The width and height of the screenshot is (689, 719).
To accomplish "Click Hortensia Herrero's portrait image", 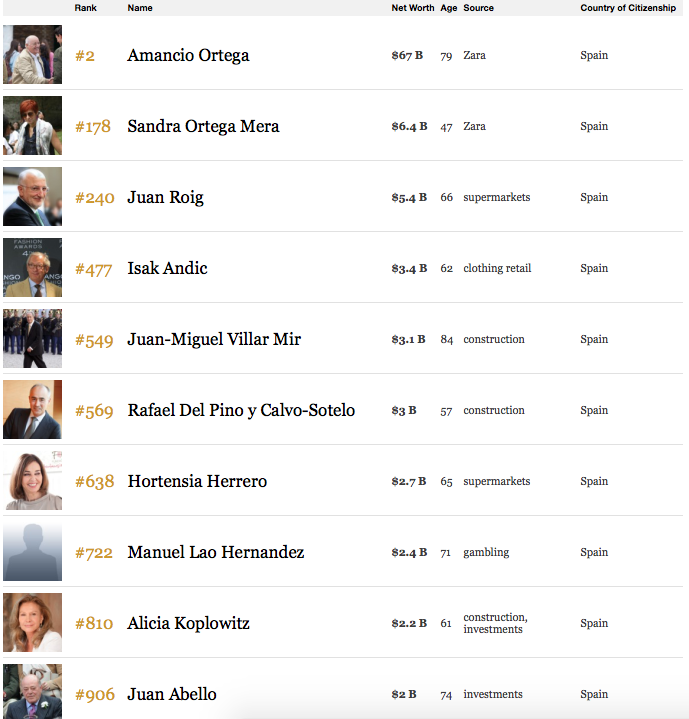I will (x=32, y=481).
